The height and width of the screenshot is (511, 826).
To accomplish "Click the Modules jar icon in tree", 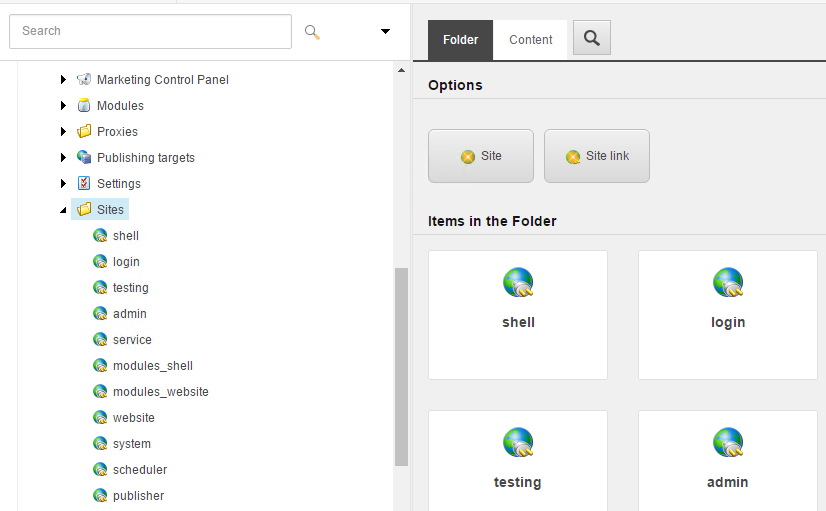I will coord(84,105).
